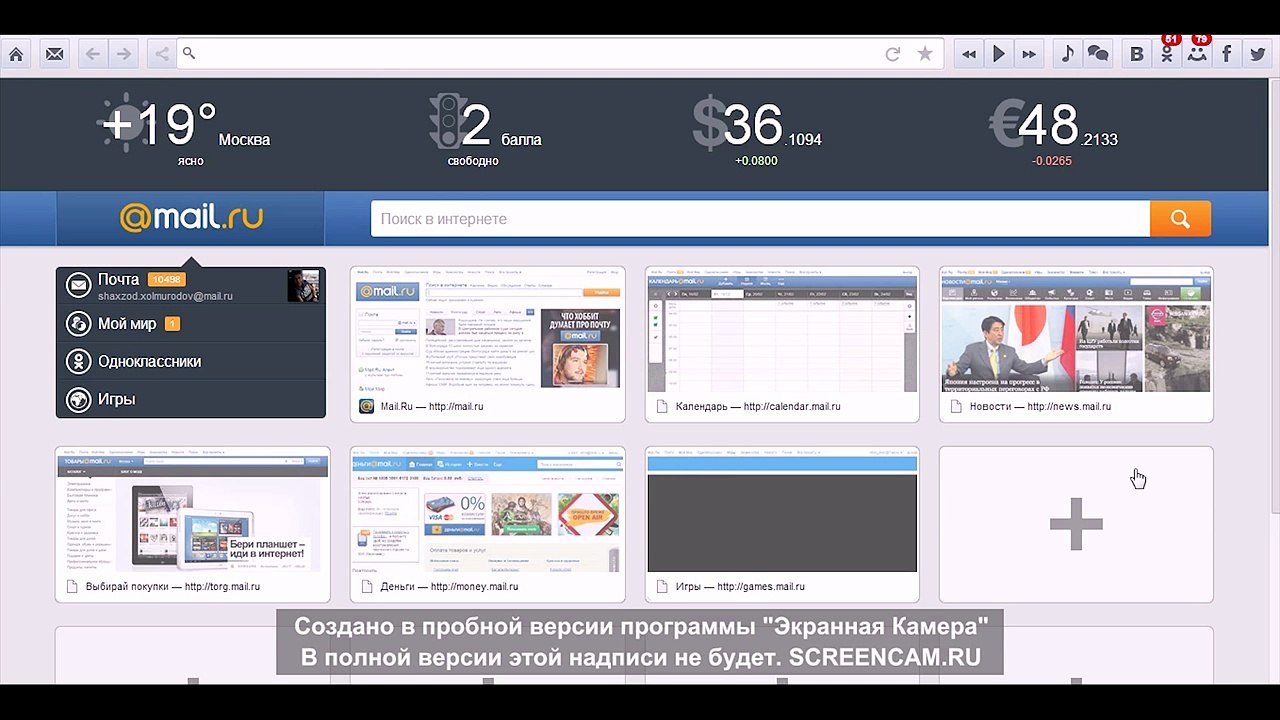Add a new site with the plus tile
The image size is (1280, 720).
pyautogui.click(x=1076, y=524)
